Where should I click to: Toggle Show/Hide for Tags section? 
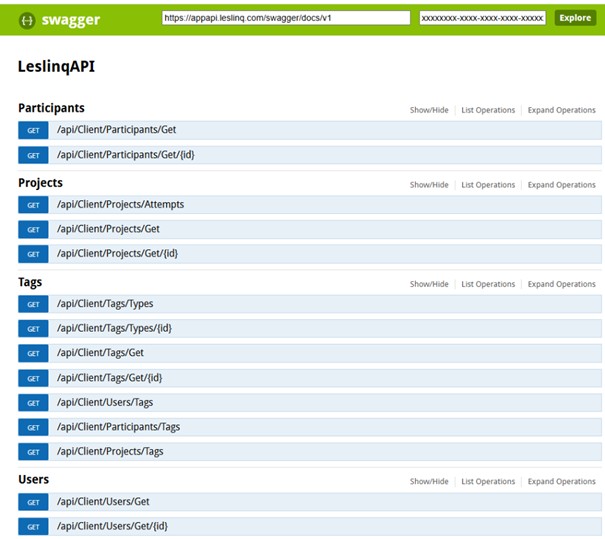pos(429,284)
